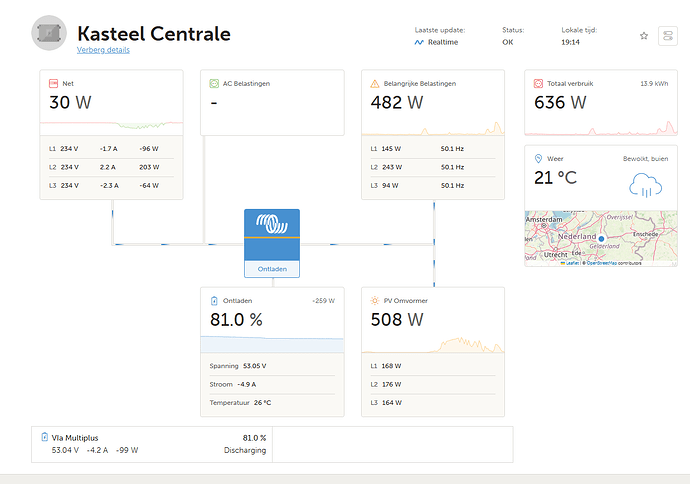690x484 pixels.
Task: Click the Status OK indicator
Action: click(x=508, y=42)
